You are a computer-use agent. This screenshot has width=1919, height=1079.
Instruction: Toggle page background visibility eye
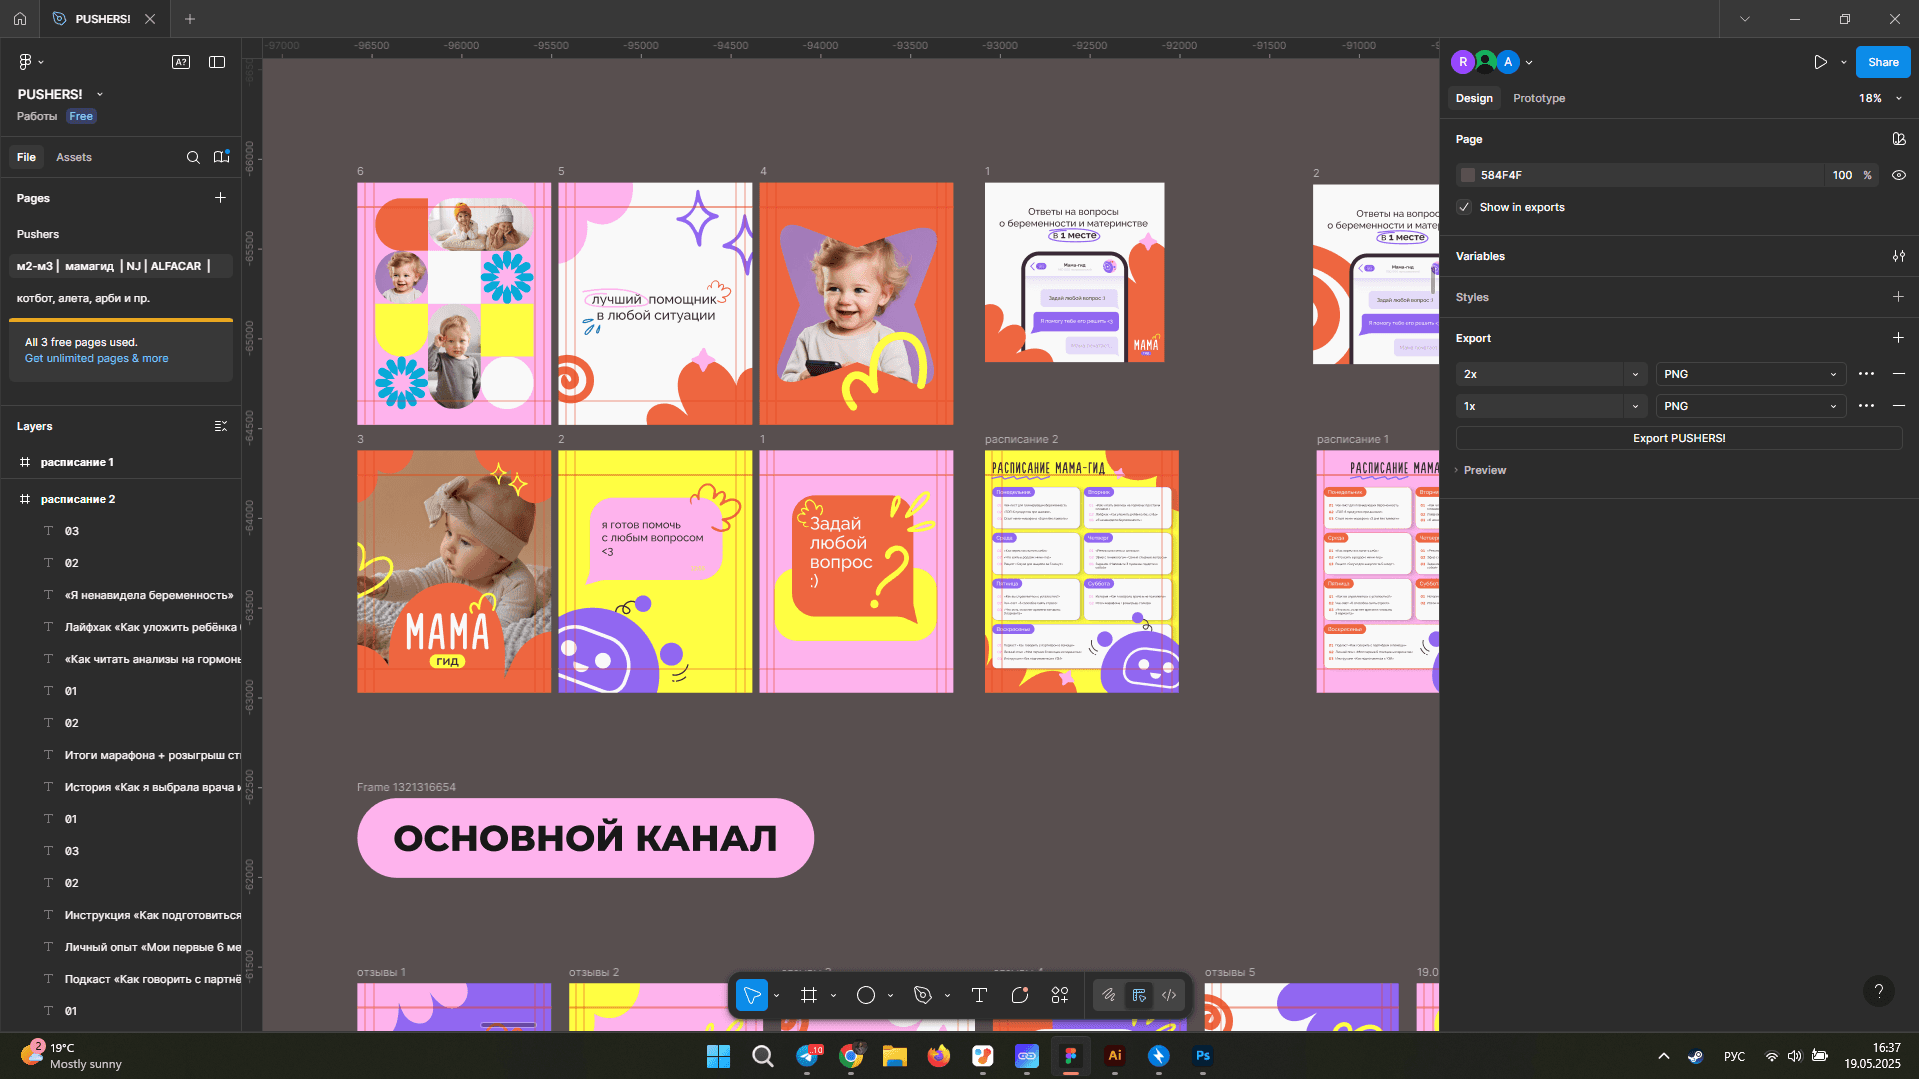click(x=1898, y=175)
